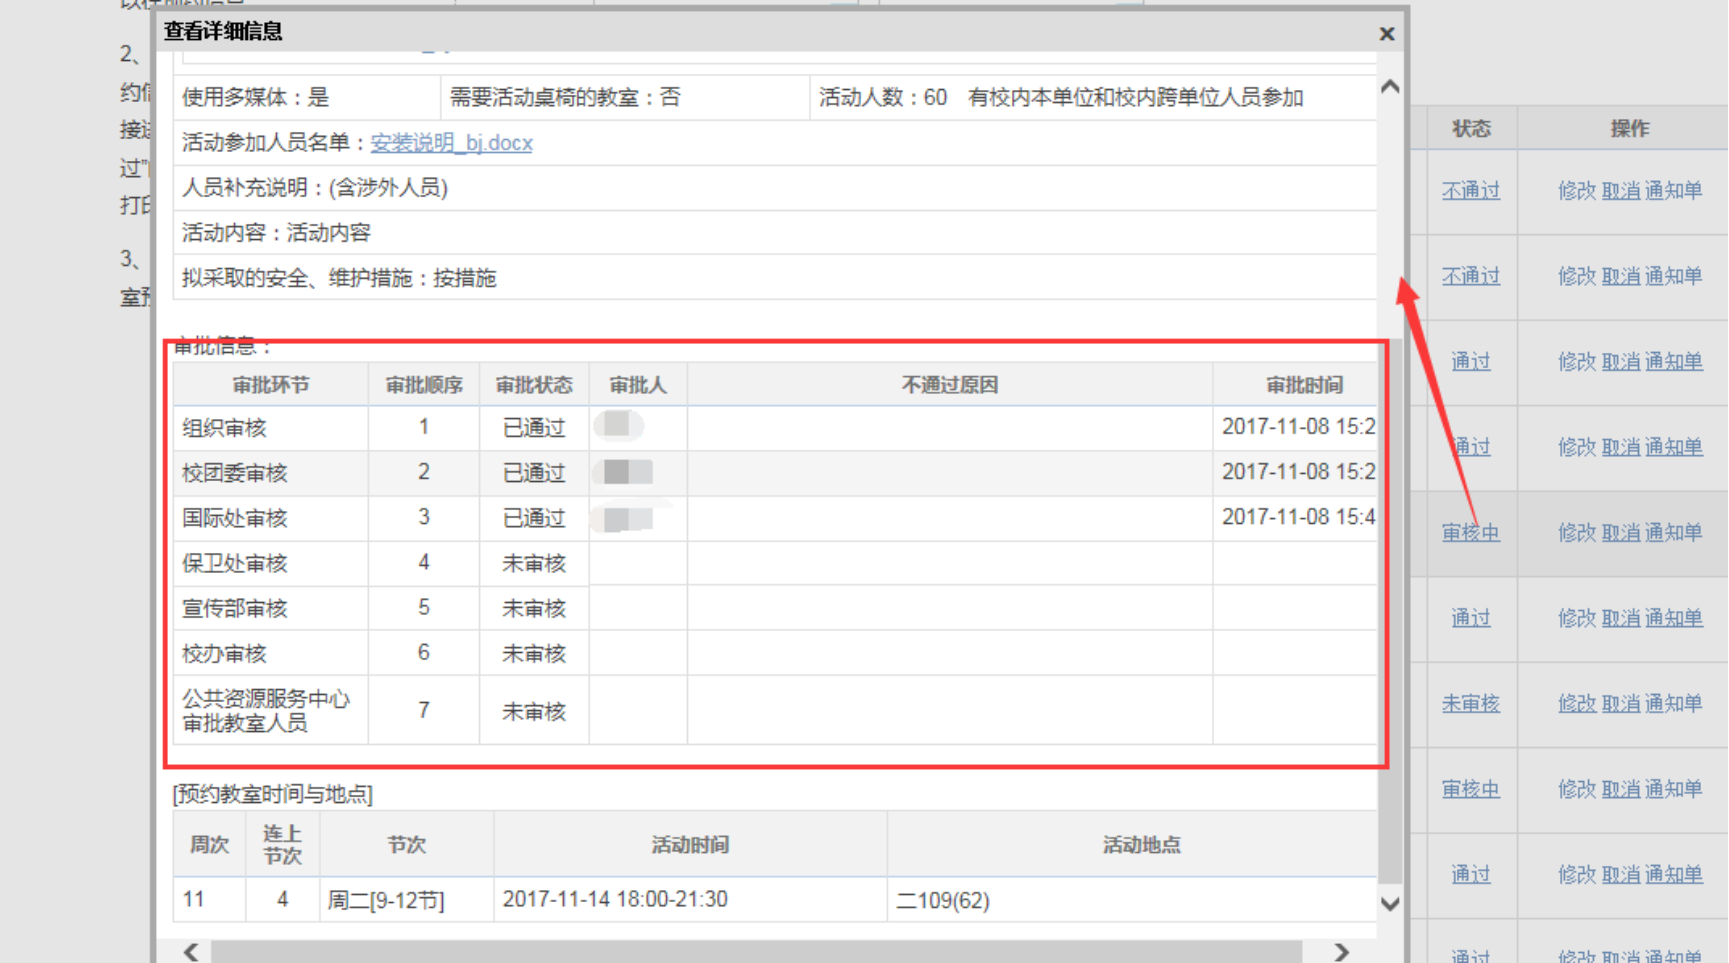The height and width of the screenshot is (963, 1729).
Task: Select the 保卫处审核 approval row
Action: tap(234, 564)
